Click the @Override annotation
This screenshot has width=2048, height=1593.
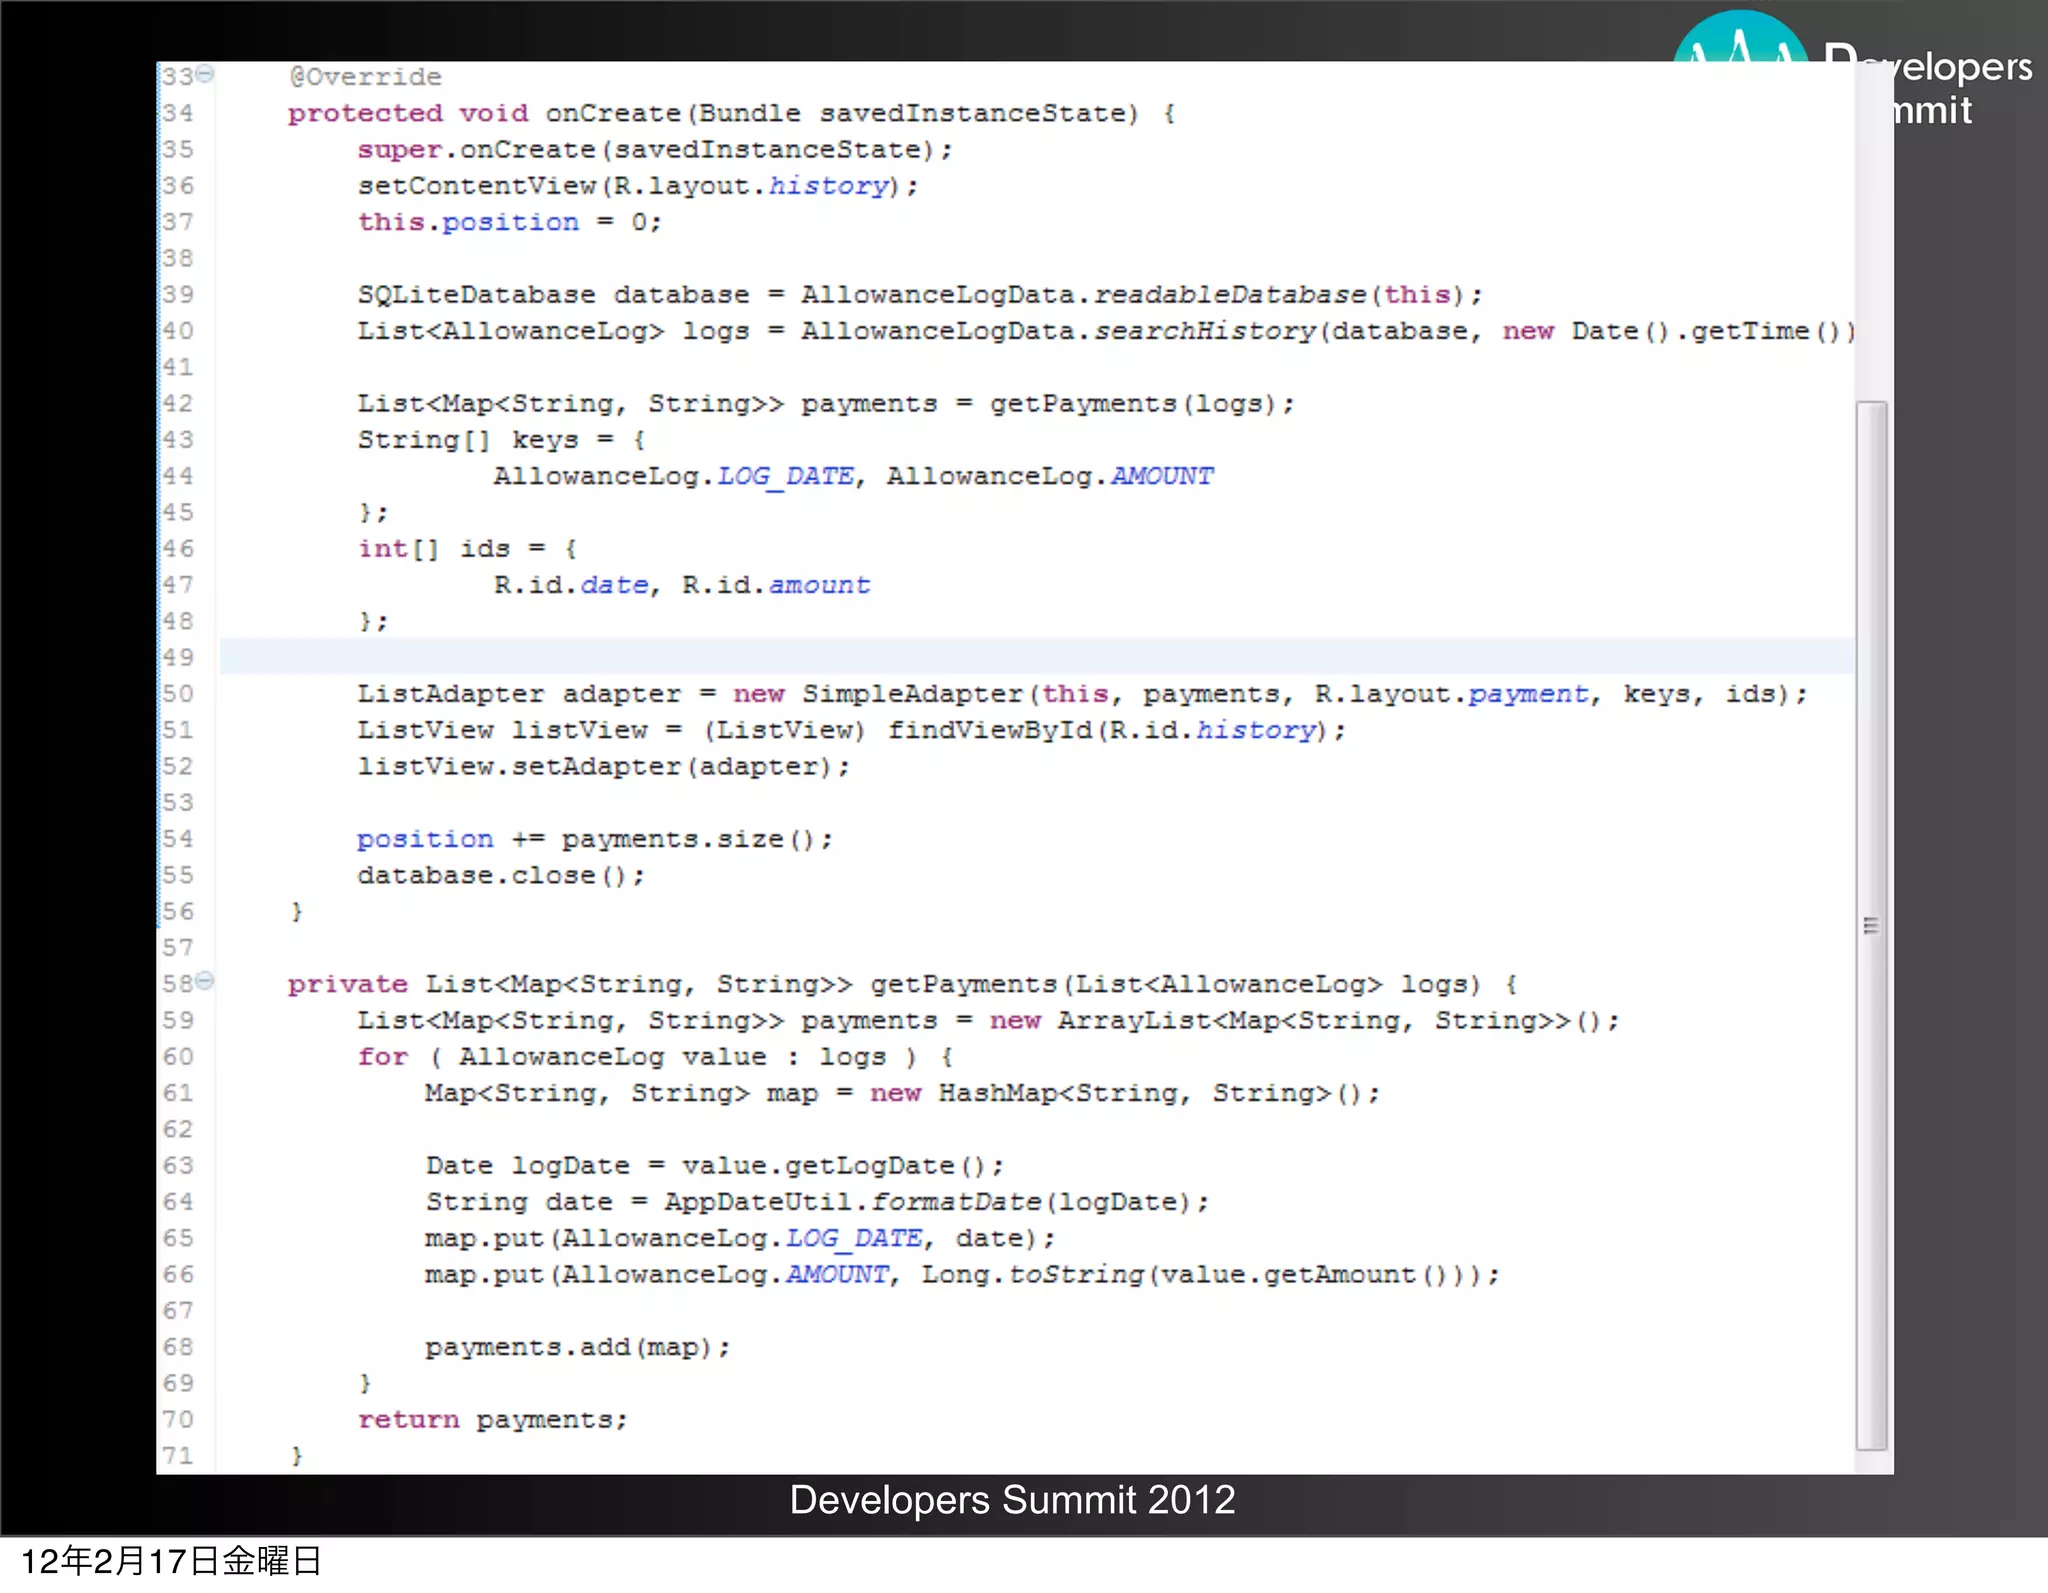(365, 77)
